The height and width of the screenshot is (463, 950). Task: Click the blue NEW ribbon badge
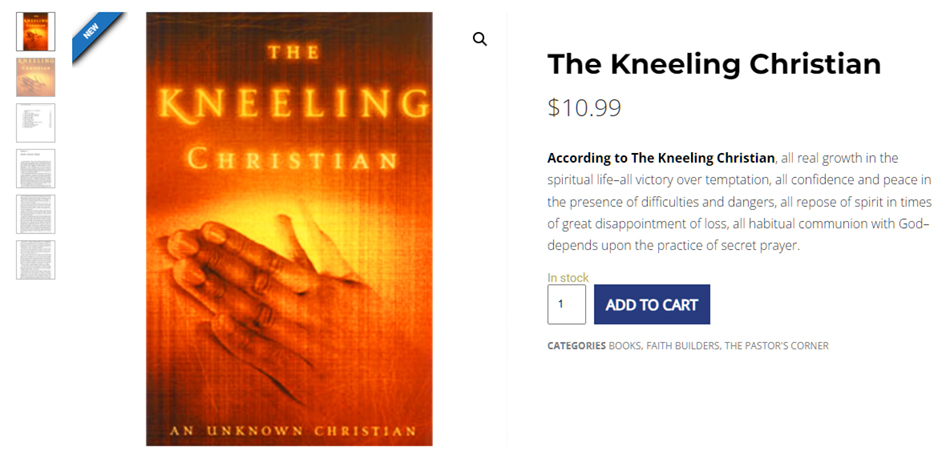(x=94, y=32)
